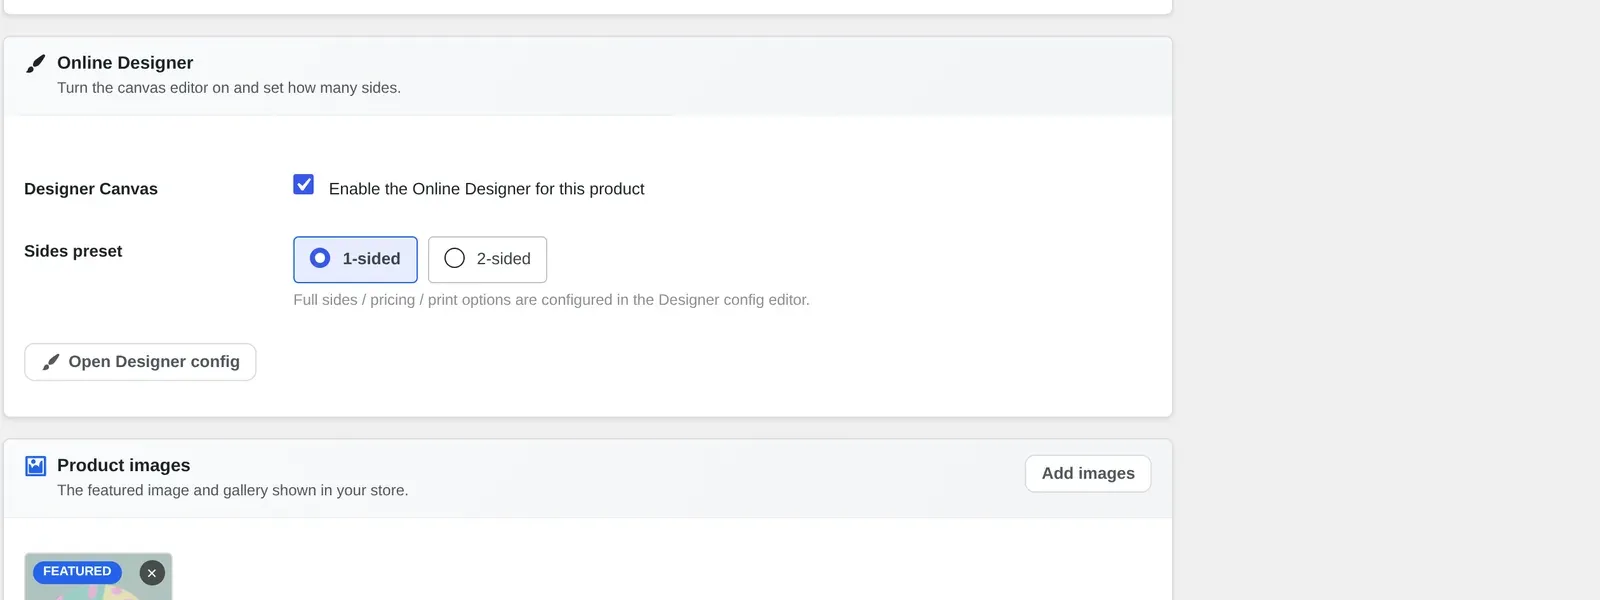Image resolution: width=1600 pixels, height=600 pixels.
Task: Toggle Enable the Online Designer checkbox
Action: tap(304, 185)
